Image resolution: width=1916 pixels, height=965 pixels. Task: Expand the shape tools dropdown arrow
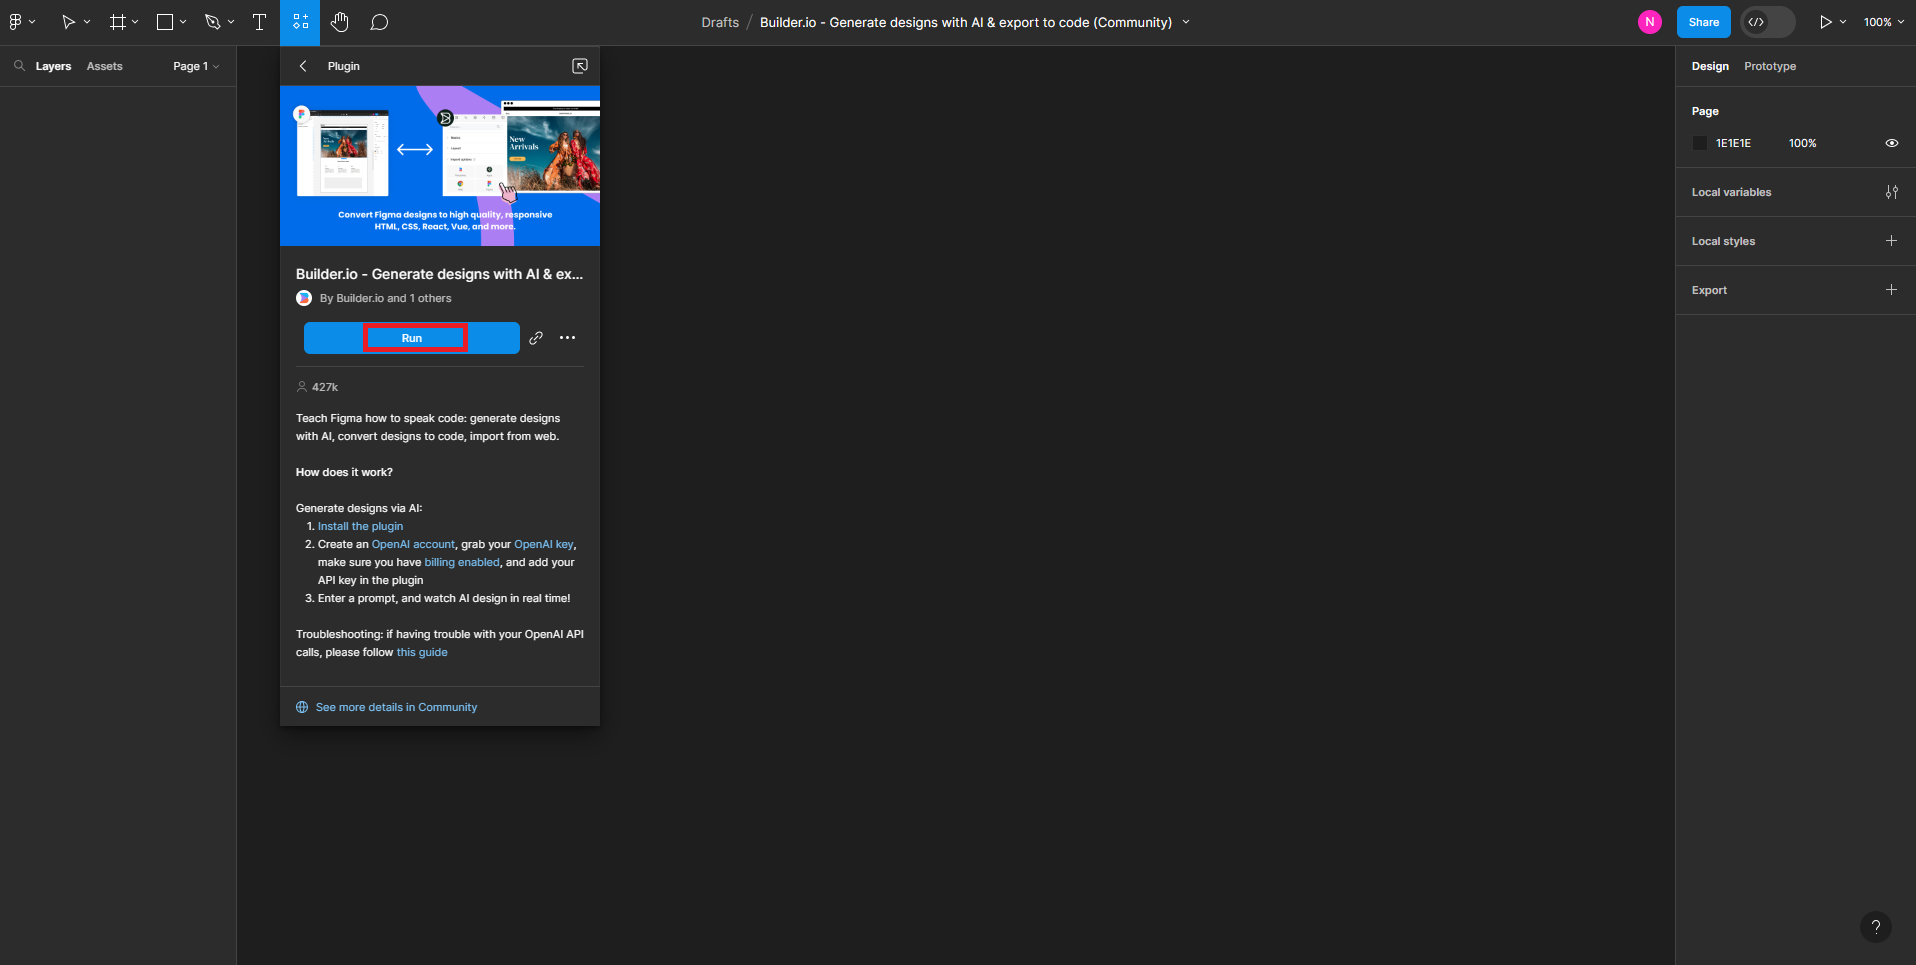[x=183, y=22]
